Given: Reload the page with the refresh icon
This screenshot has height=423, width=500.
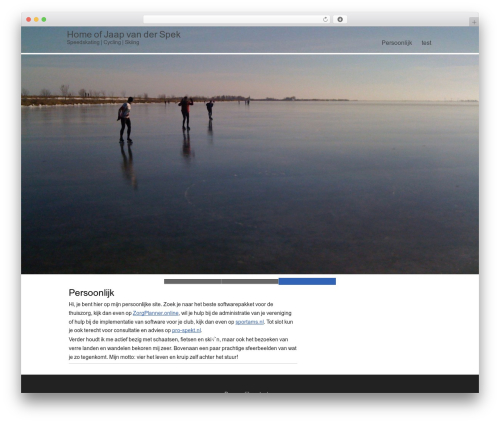Looking at the screenshot, I should (x=325, y=19).
